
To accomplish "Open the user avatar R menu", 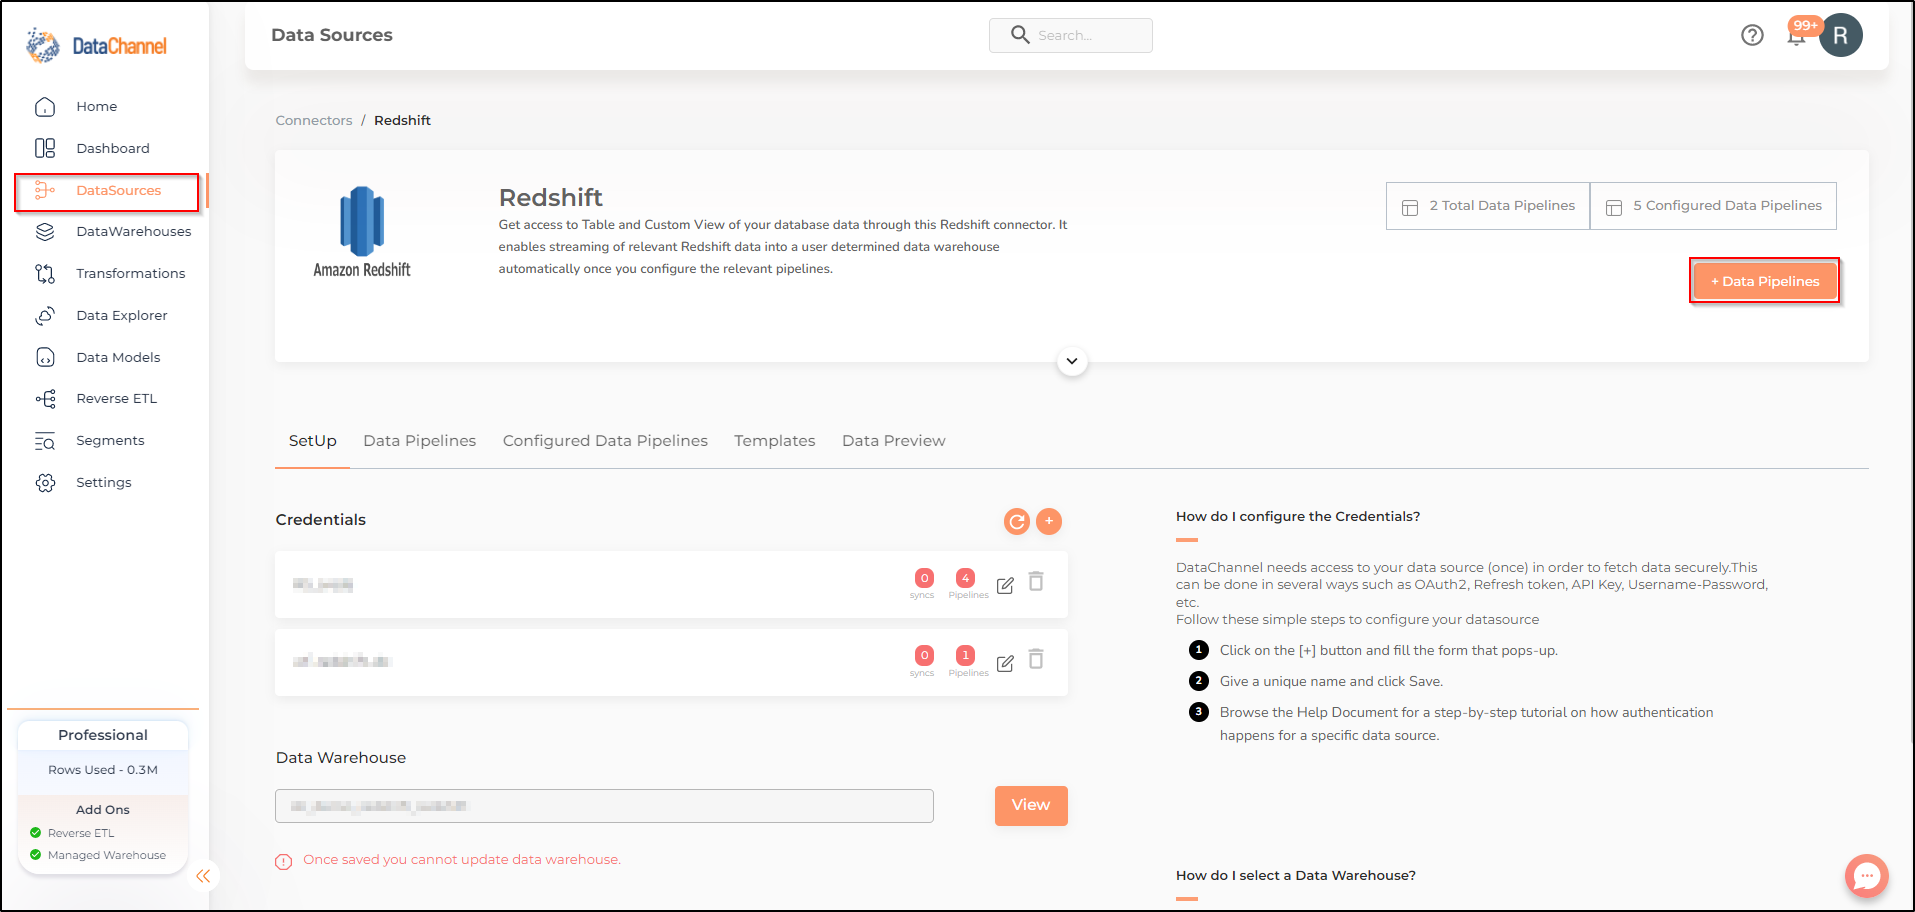I will click(1840, 36).
